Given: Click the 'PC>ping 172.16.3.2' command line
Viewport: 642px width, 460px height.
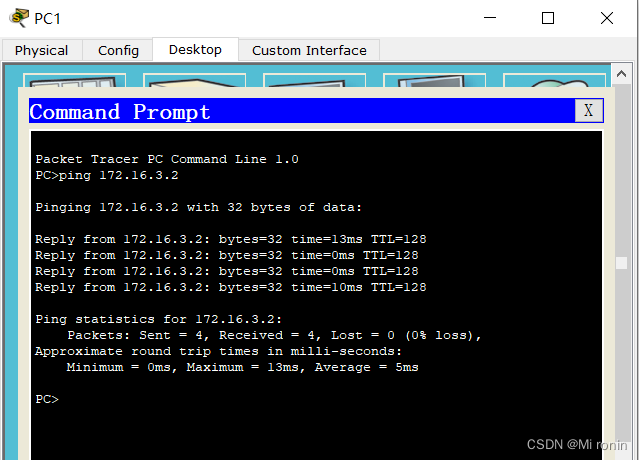Looking at the screenshot, I should pyautogui.click(x=107, y=176).
